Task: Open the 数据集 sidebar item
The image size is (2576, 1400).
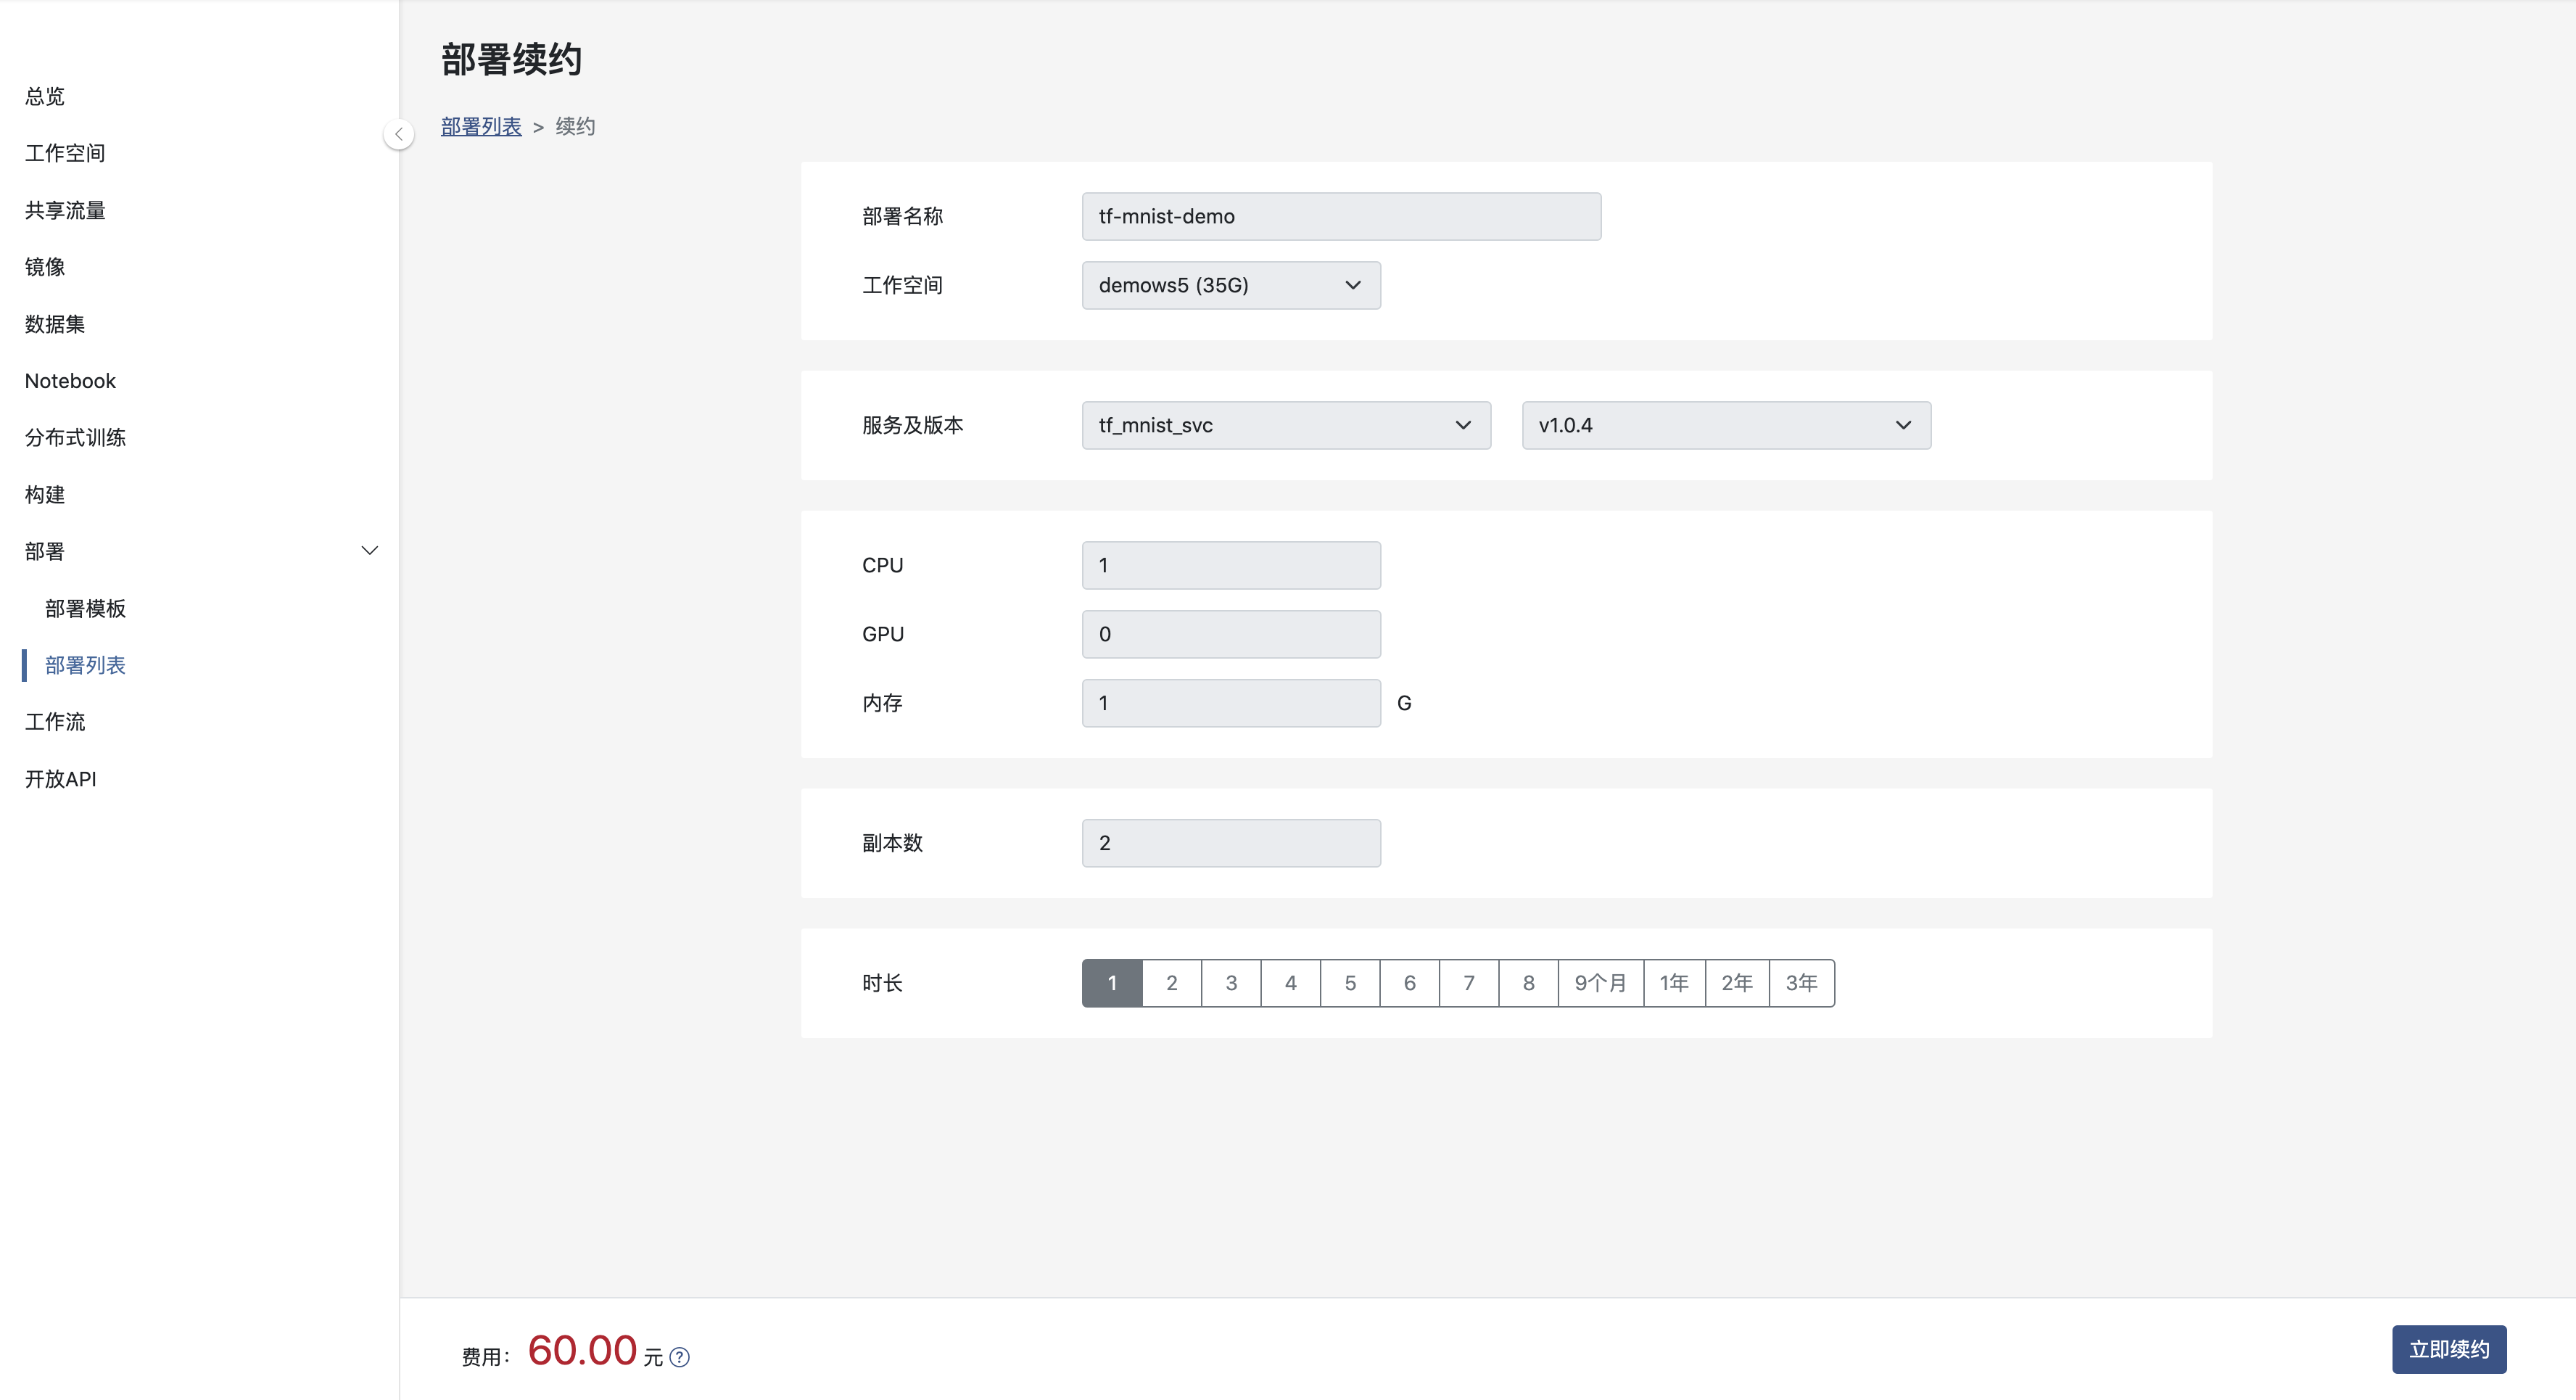Action: (x=55, y=324)
